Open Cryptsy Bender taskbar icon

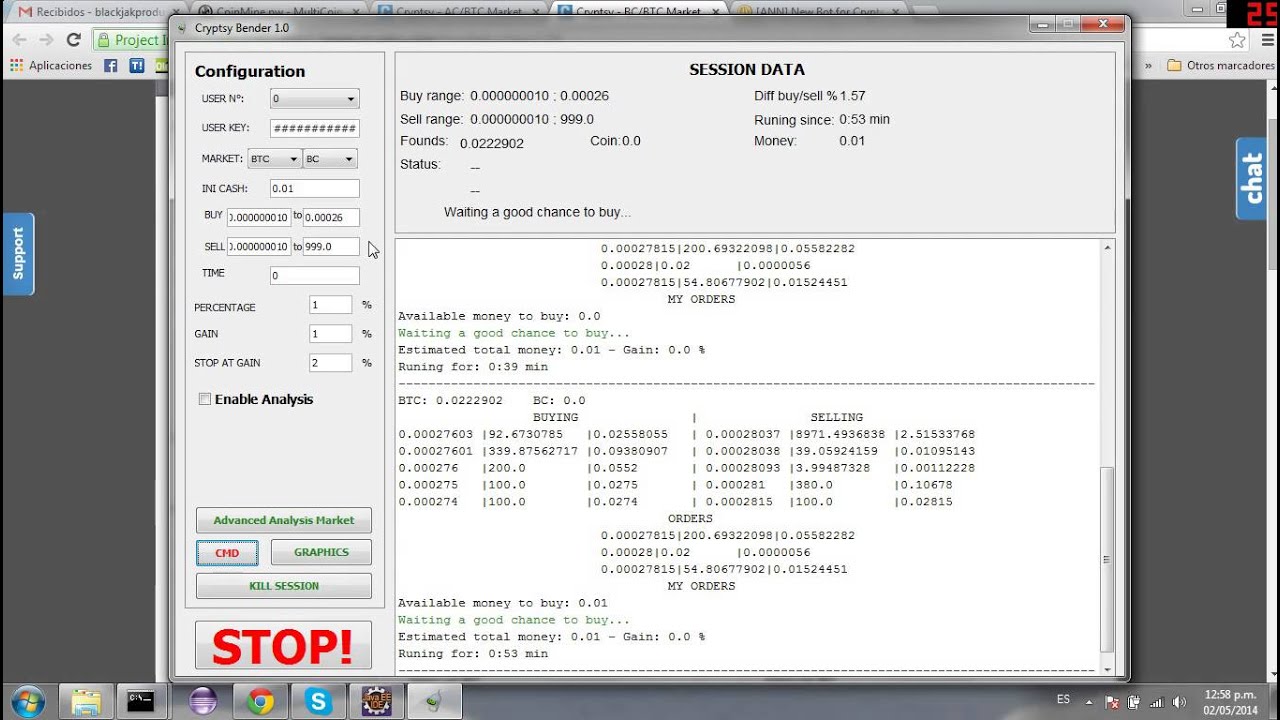pyautogui.click(x=436, y=701)
